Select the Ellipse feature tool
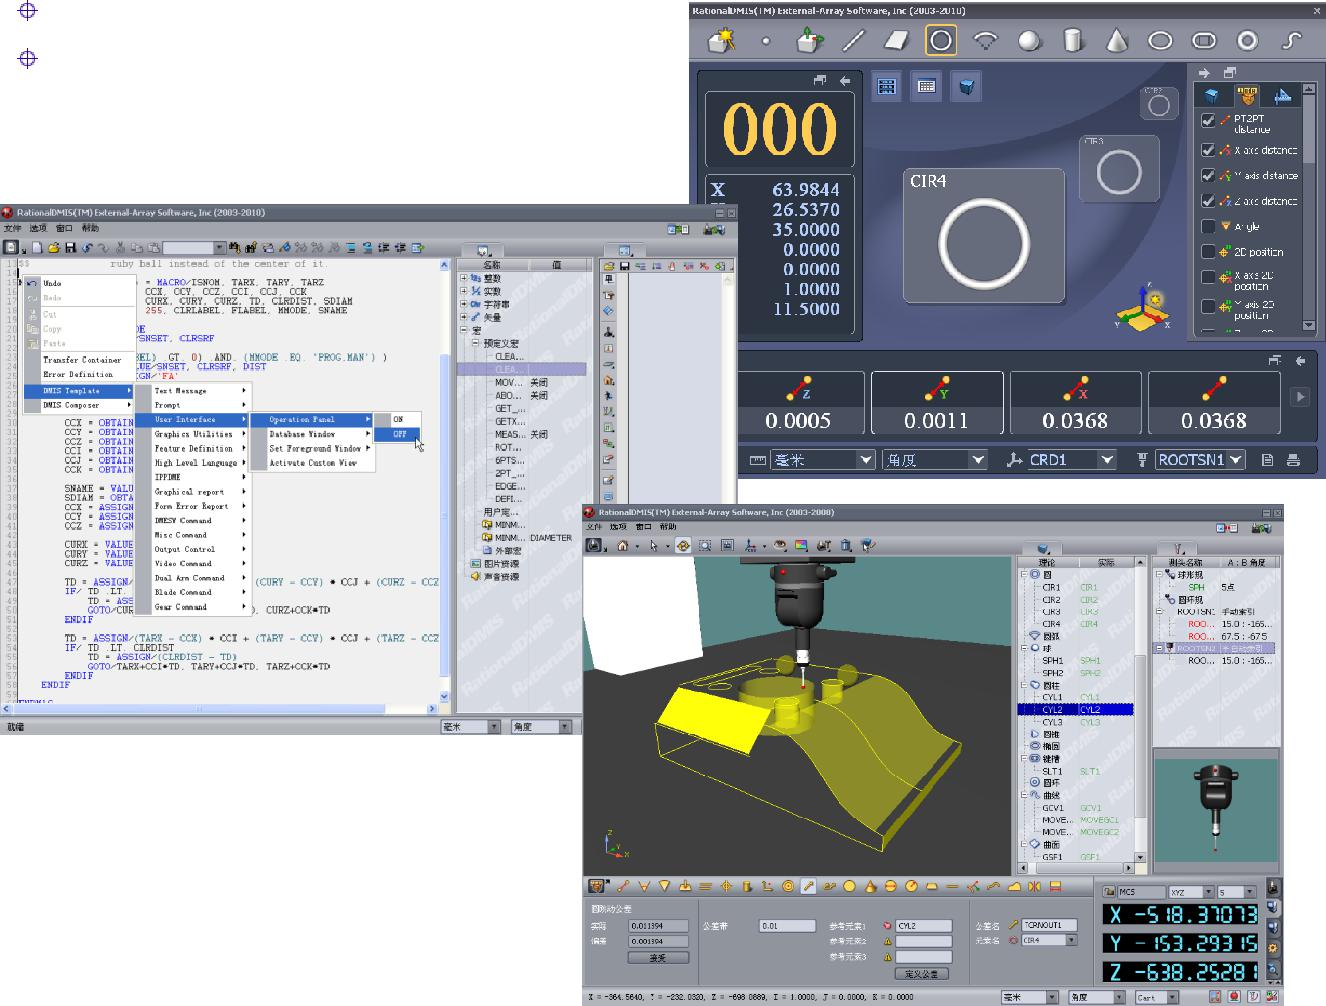The image size is (1326, 1006). [1160, 41]
